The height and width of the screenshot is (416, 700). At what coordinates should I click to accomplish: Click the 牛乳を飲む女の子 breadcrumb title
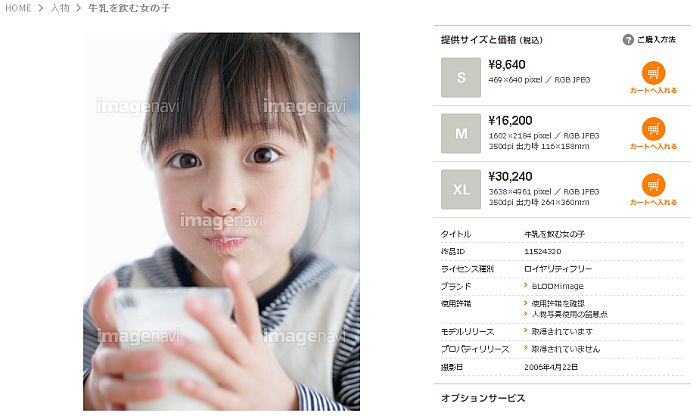(129, 8)
